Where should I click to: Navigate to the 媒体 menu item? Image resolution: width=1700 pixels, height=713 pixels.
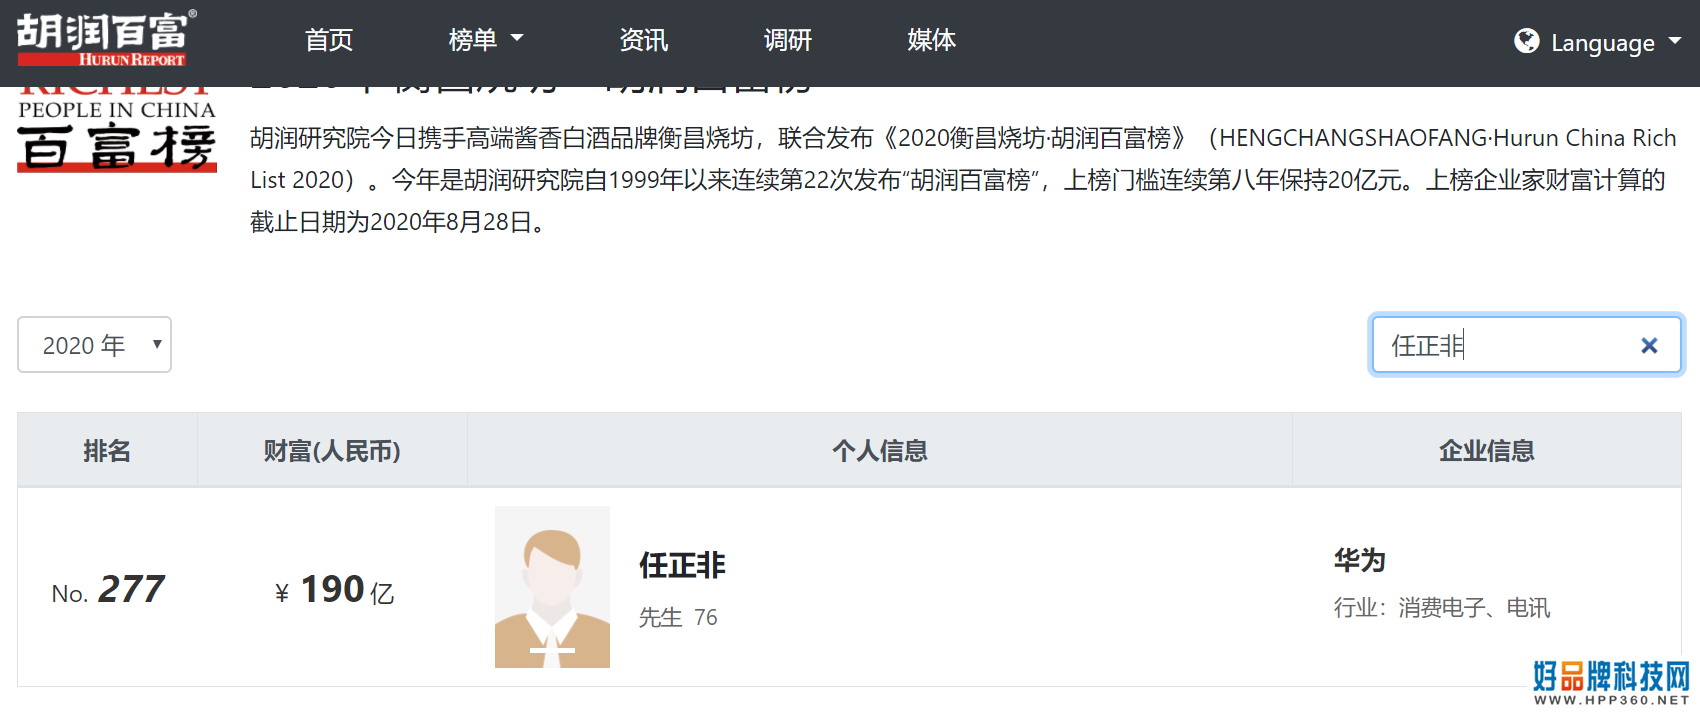click(x=931, y=40)
